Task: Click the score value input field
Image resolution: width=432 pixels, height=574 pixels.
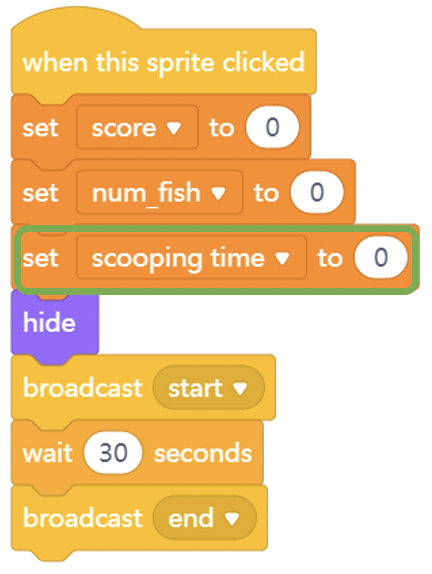Action: (273, 127)
